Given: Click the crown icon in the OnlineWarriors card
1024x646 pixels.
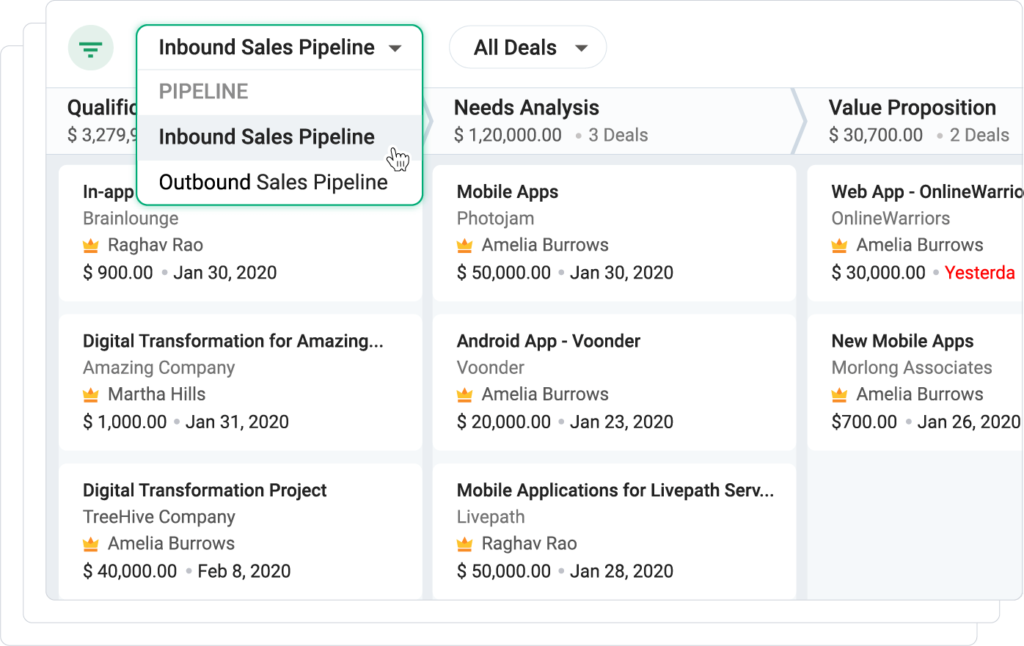Looking at the screenshot, I should pyautogui.click(x=839, y=246).
